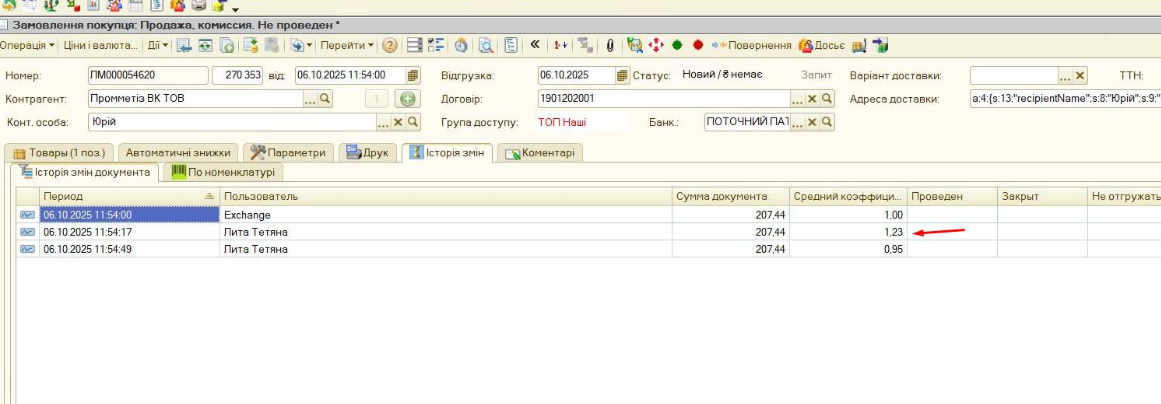Clear the Банк field
This screenshot has width=1161, height=404.
(812, 122)
